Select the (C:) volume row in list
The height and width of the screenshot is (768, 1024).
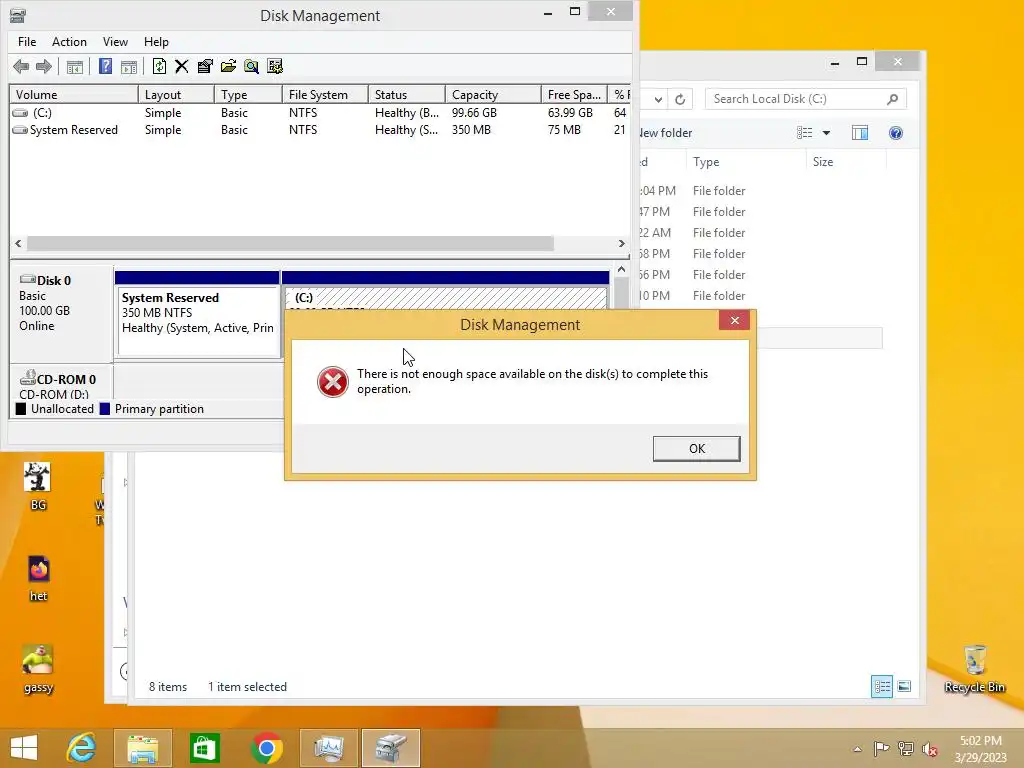pyautogui.click(x=320, y=113)
